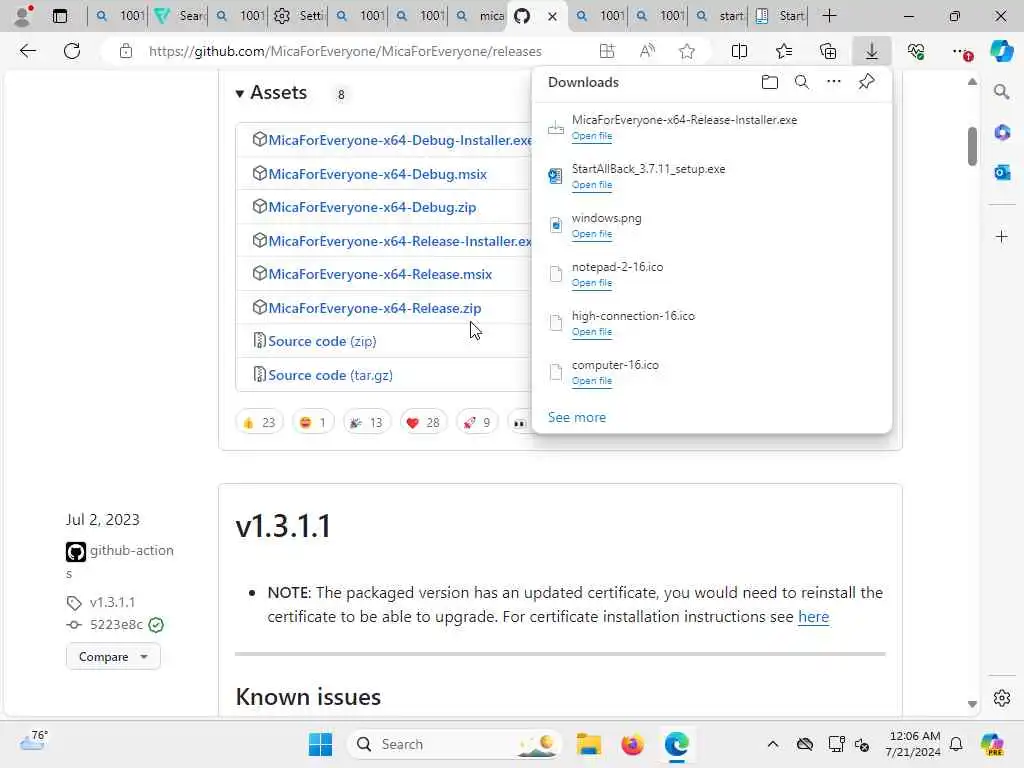Toggle hooray reaction with 13

coord(367,423)
